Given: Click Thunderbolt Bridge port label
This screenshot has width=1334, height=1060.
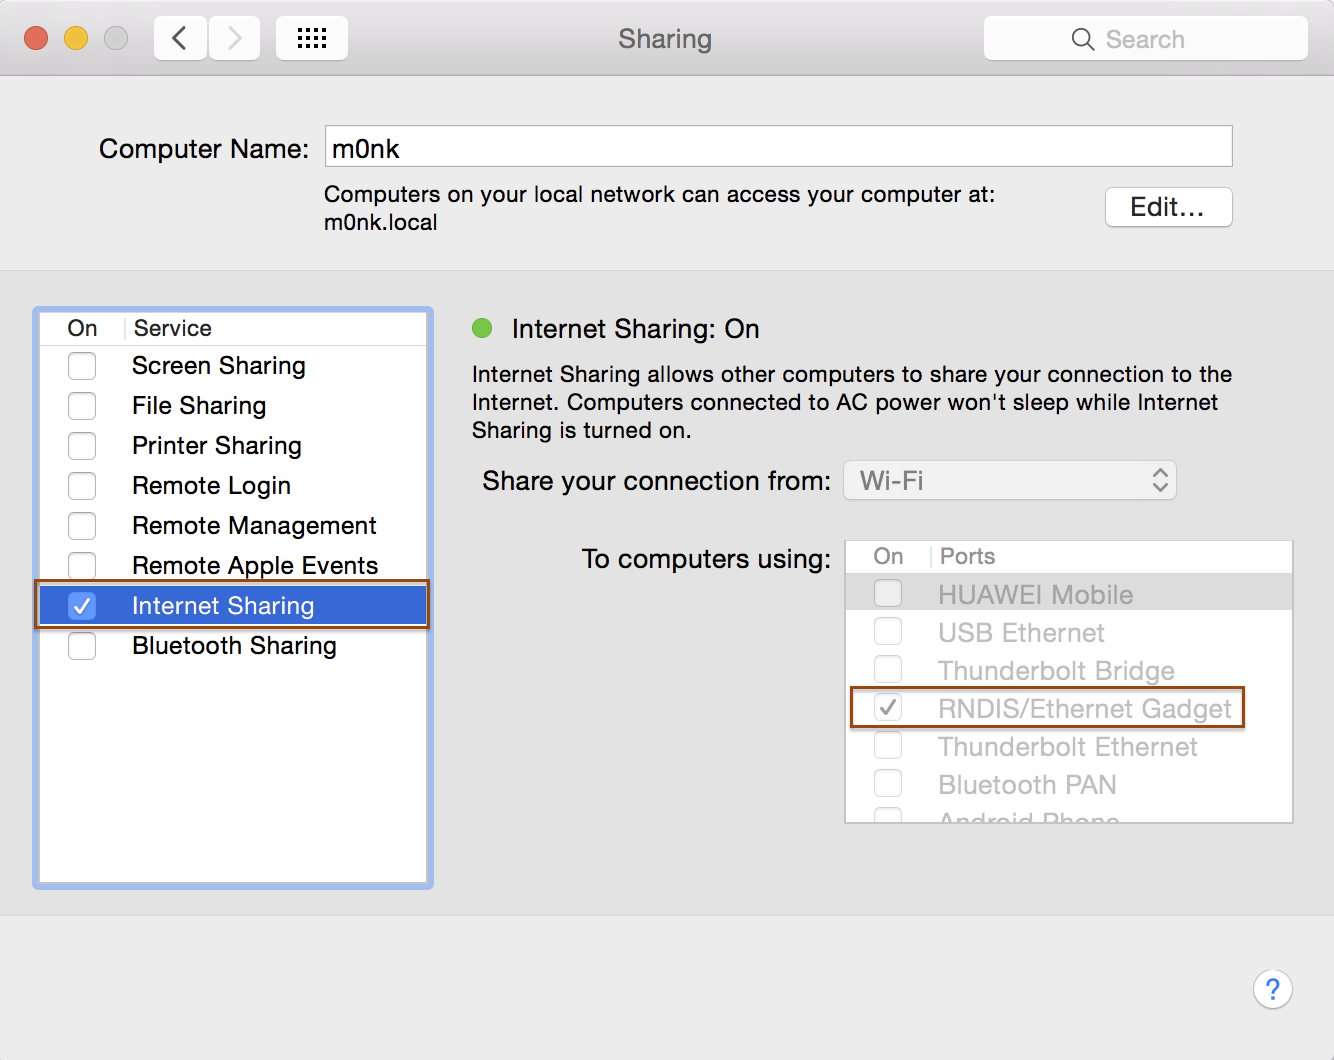Looking at the screenshot, I should pyautogui.click(x=1056, y=671).
